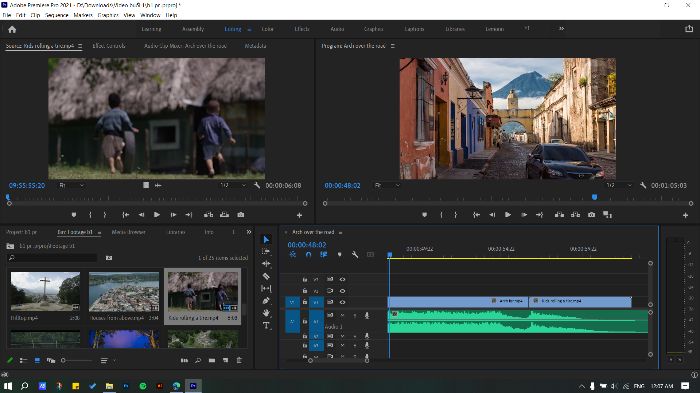Open the Sequence menu
The width and height of the screenshot is (700, 393).
click(57, 15)
